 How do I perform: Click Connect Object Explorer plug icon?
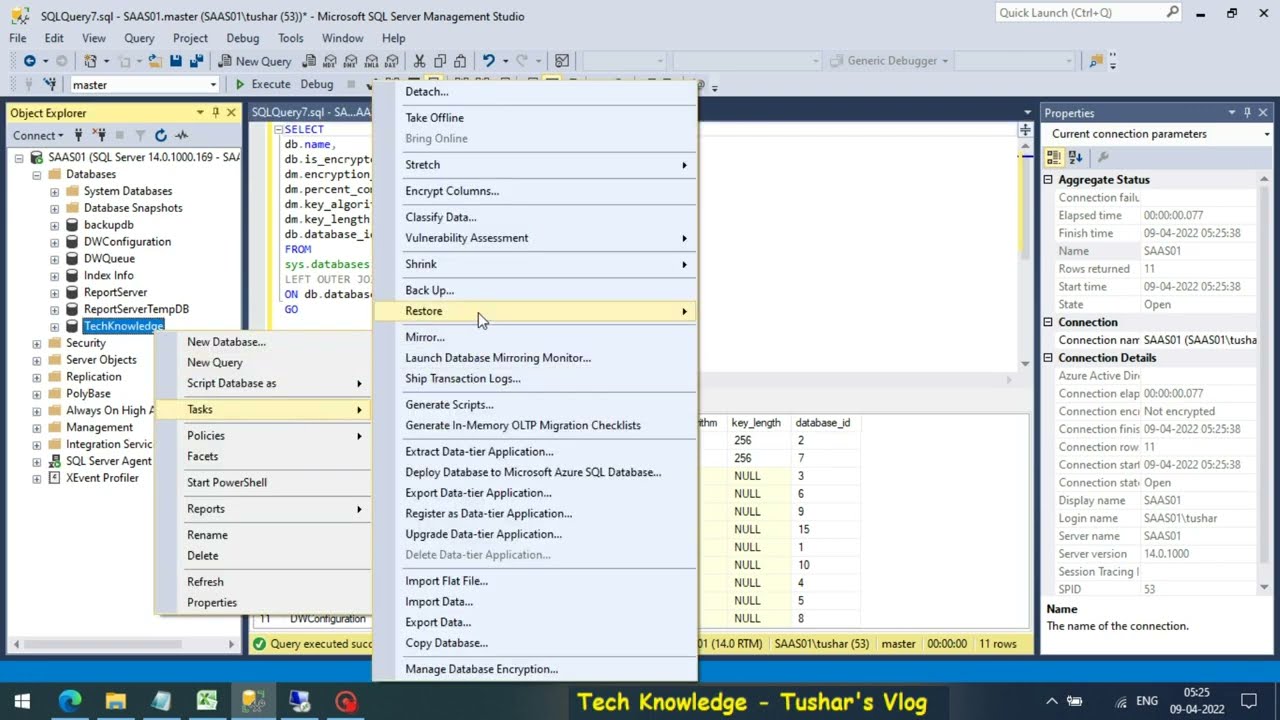(x=80, y=135)
